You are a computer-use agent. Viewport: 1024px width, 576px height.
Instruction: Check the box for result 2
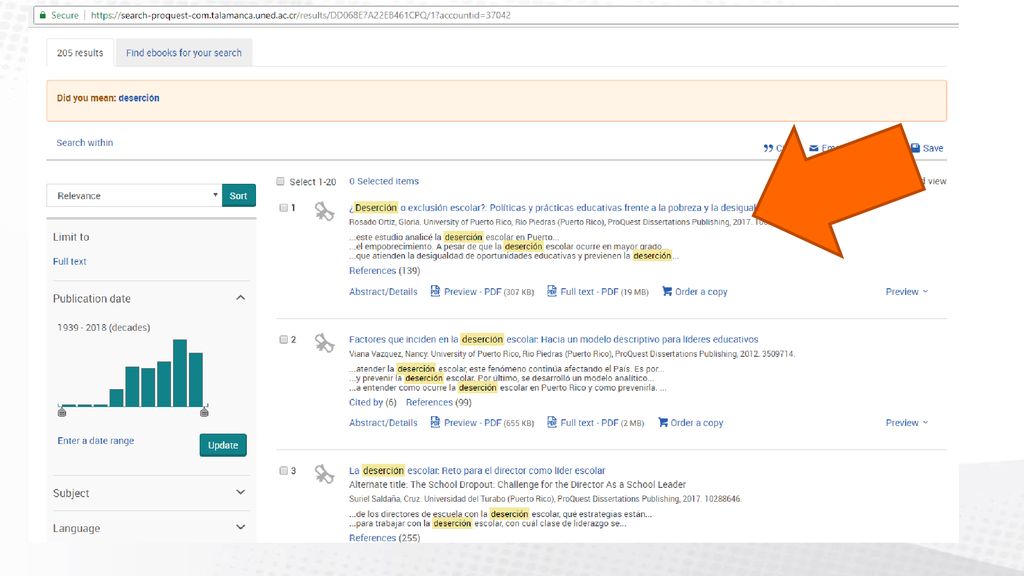click(x=283, y=340)
